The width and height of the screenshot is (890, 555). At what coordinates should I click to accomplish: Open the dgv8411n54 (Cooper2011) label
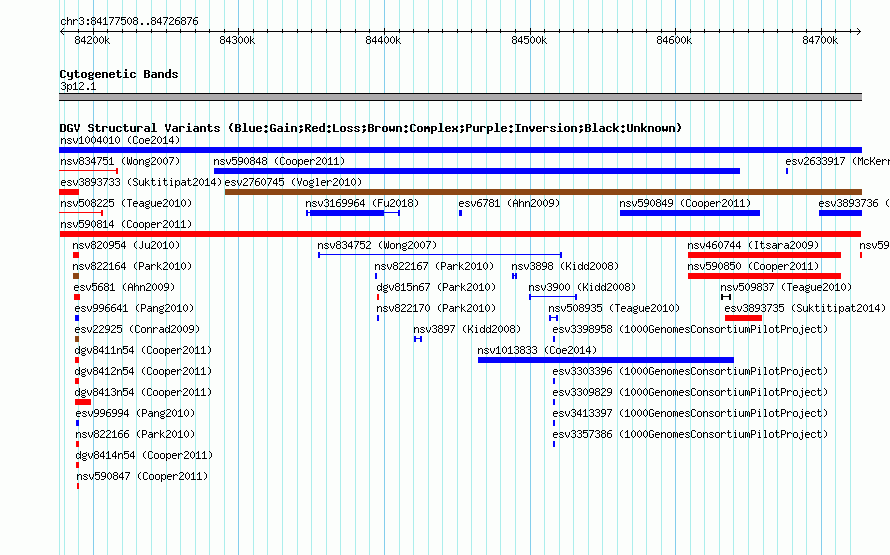[x=143, y=350]
